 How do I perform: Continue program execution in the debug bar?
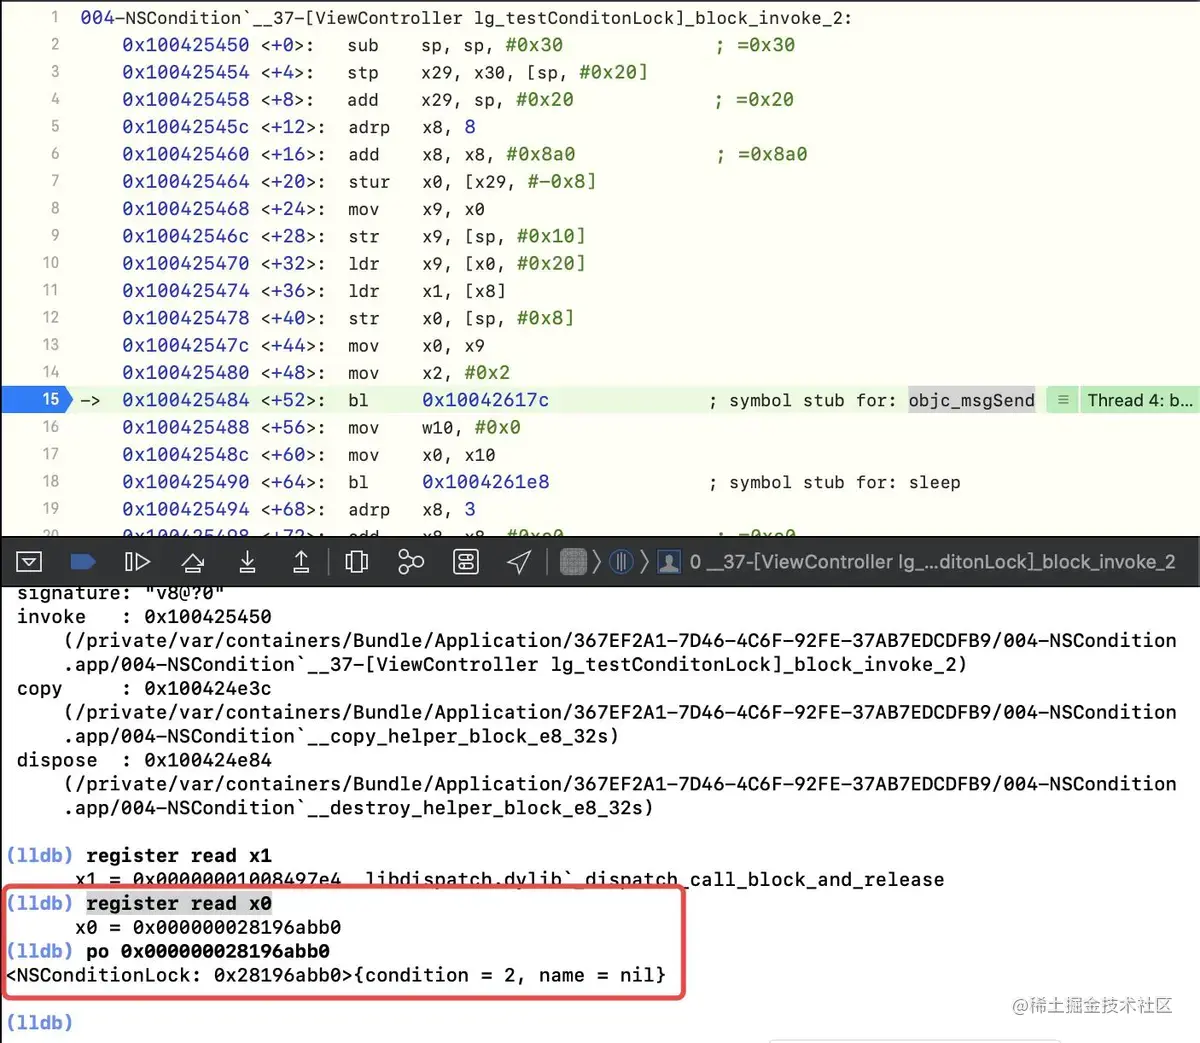(137, 562)
